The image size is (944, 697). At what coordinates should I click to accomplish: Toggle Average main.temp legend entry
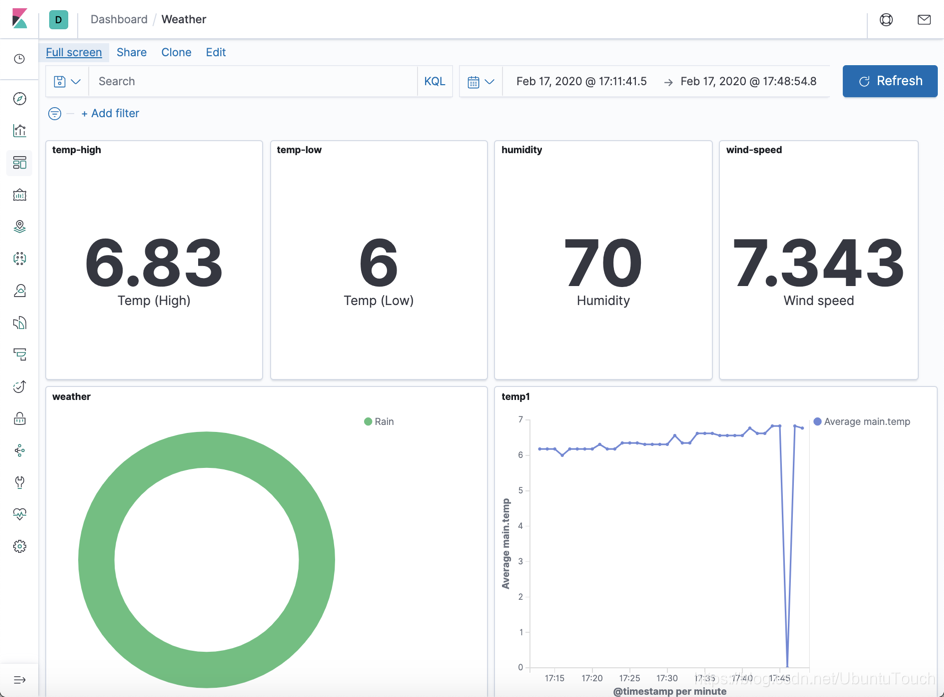coord(862,421)
